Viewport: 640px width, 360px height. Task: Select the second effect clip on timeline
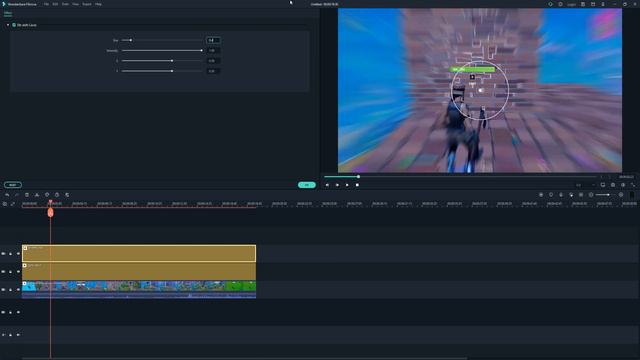[x=139, y=271]
